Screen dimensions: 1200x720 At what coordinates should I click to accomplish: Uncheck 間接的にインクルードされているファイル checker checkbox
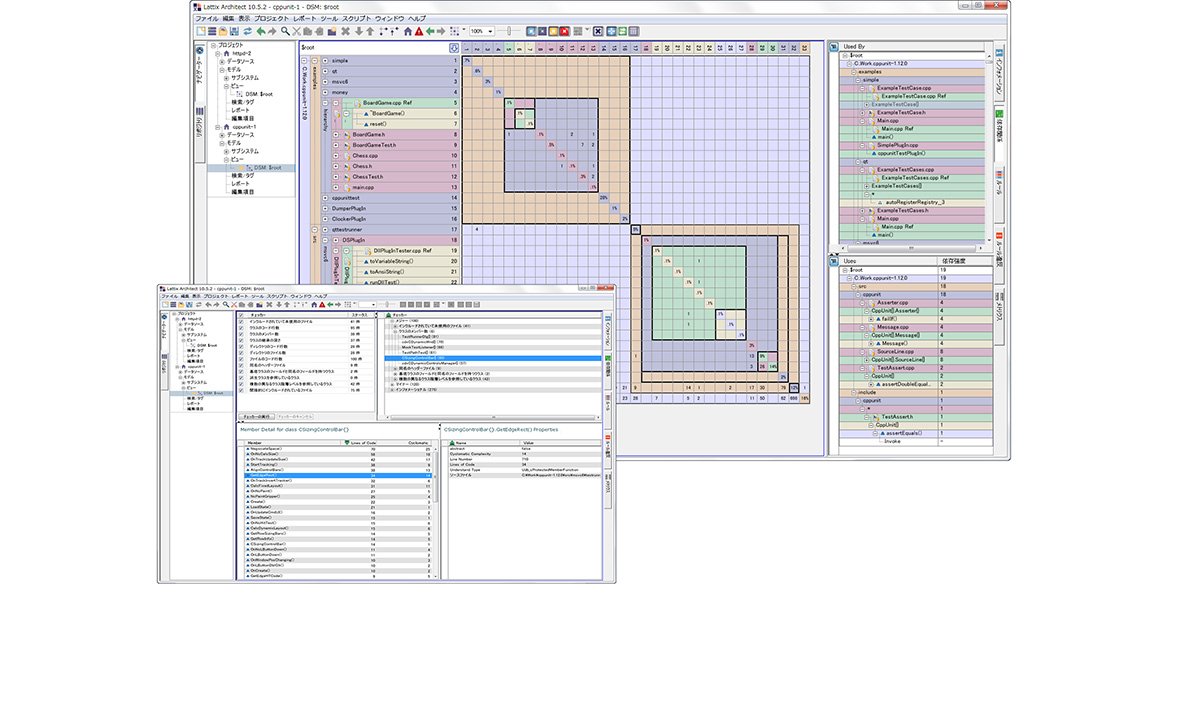[x=241, y=389]
